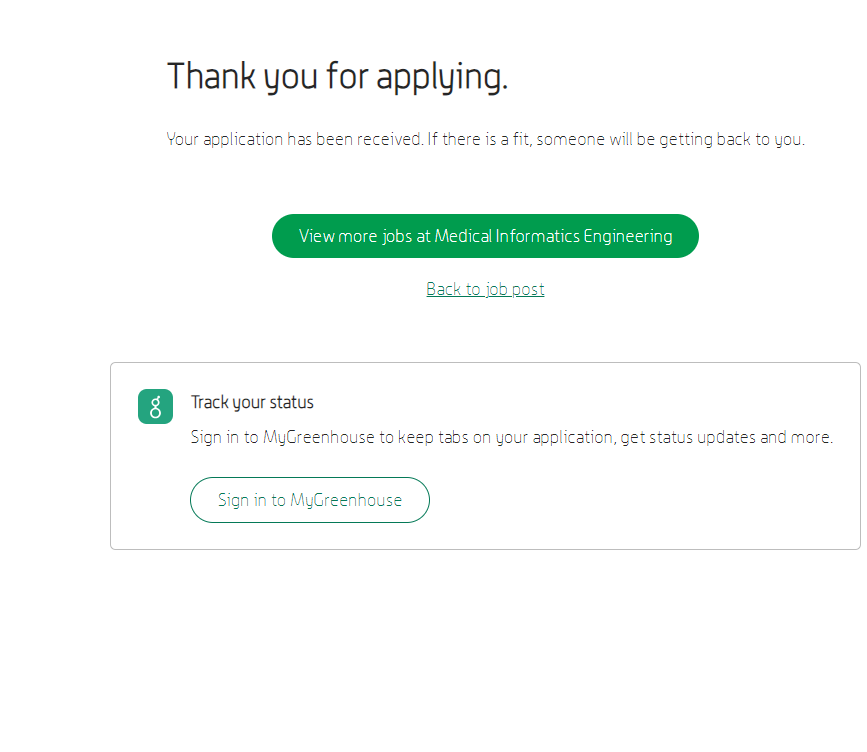Click the application received confirmation text
The width and height of the screenshot is (867, 752).
tap(485, 139)
